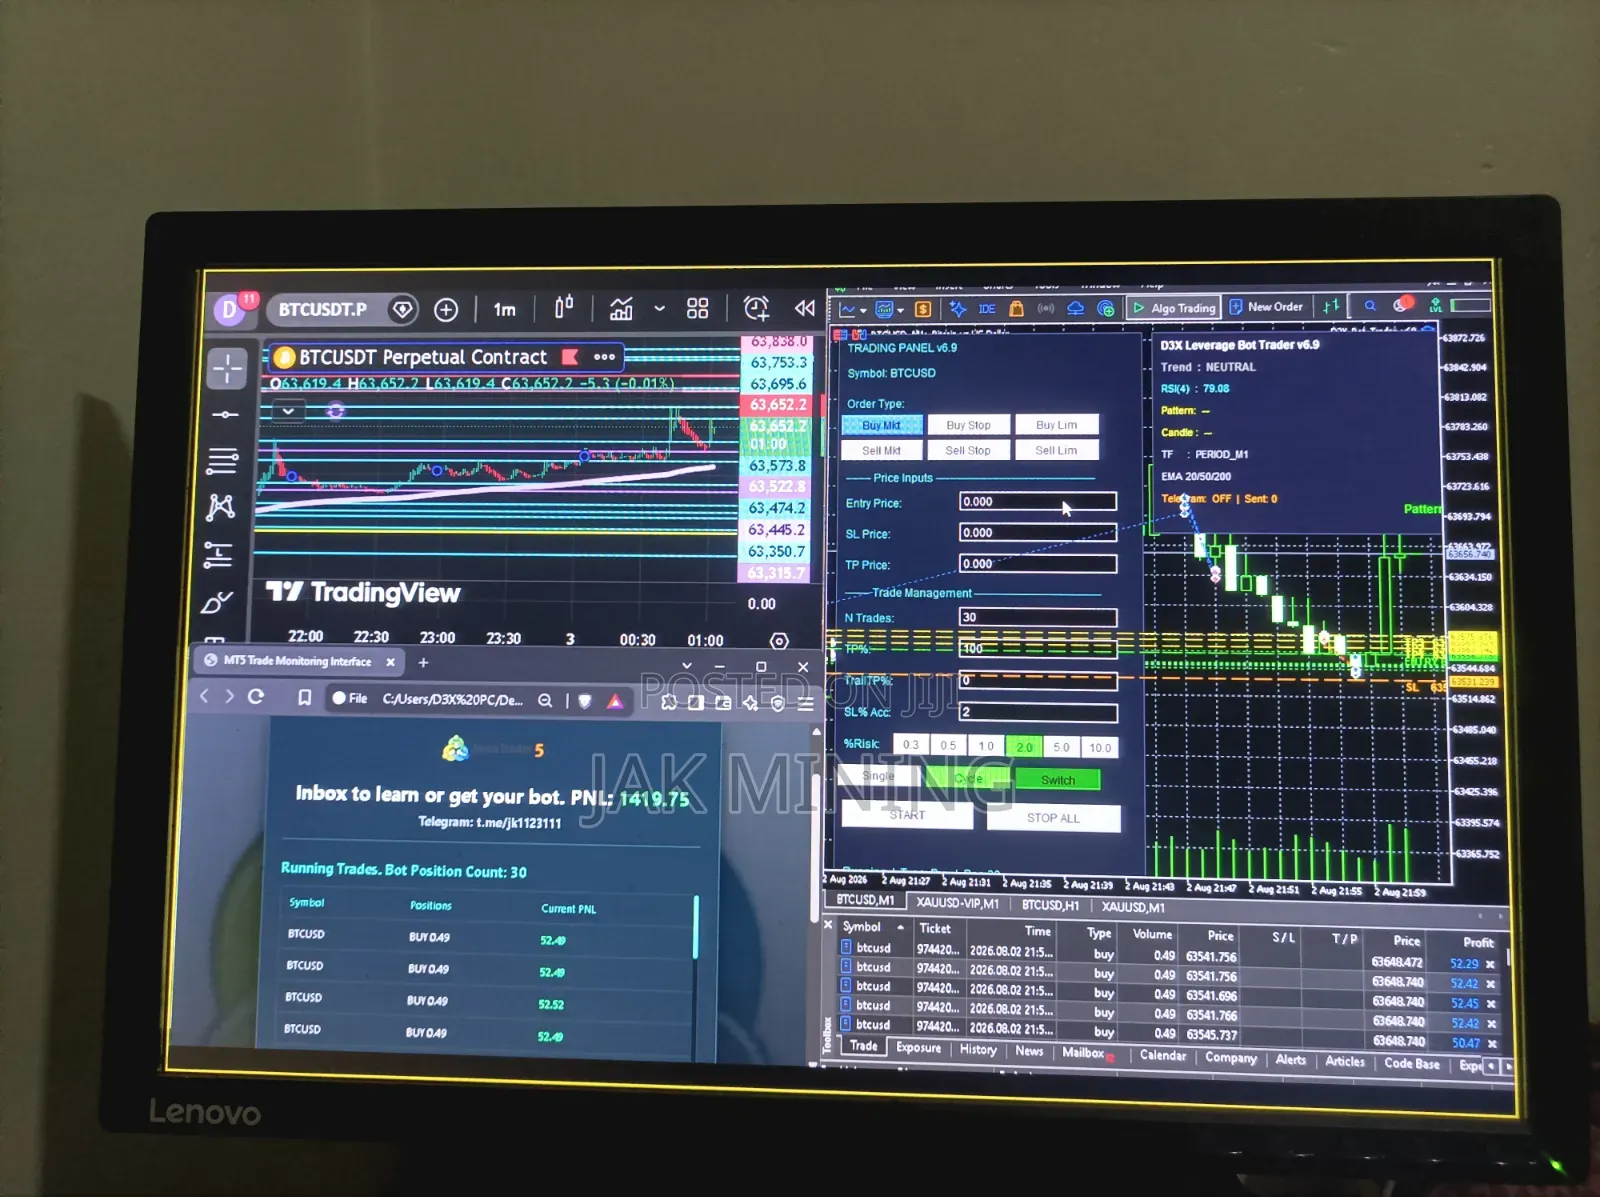Open the D user profile avatar in TradingView

[x=230, y=309]
